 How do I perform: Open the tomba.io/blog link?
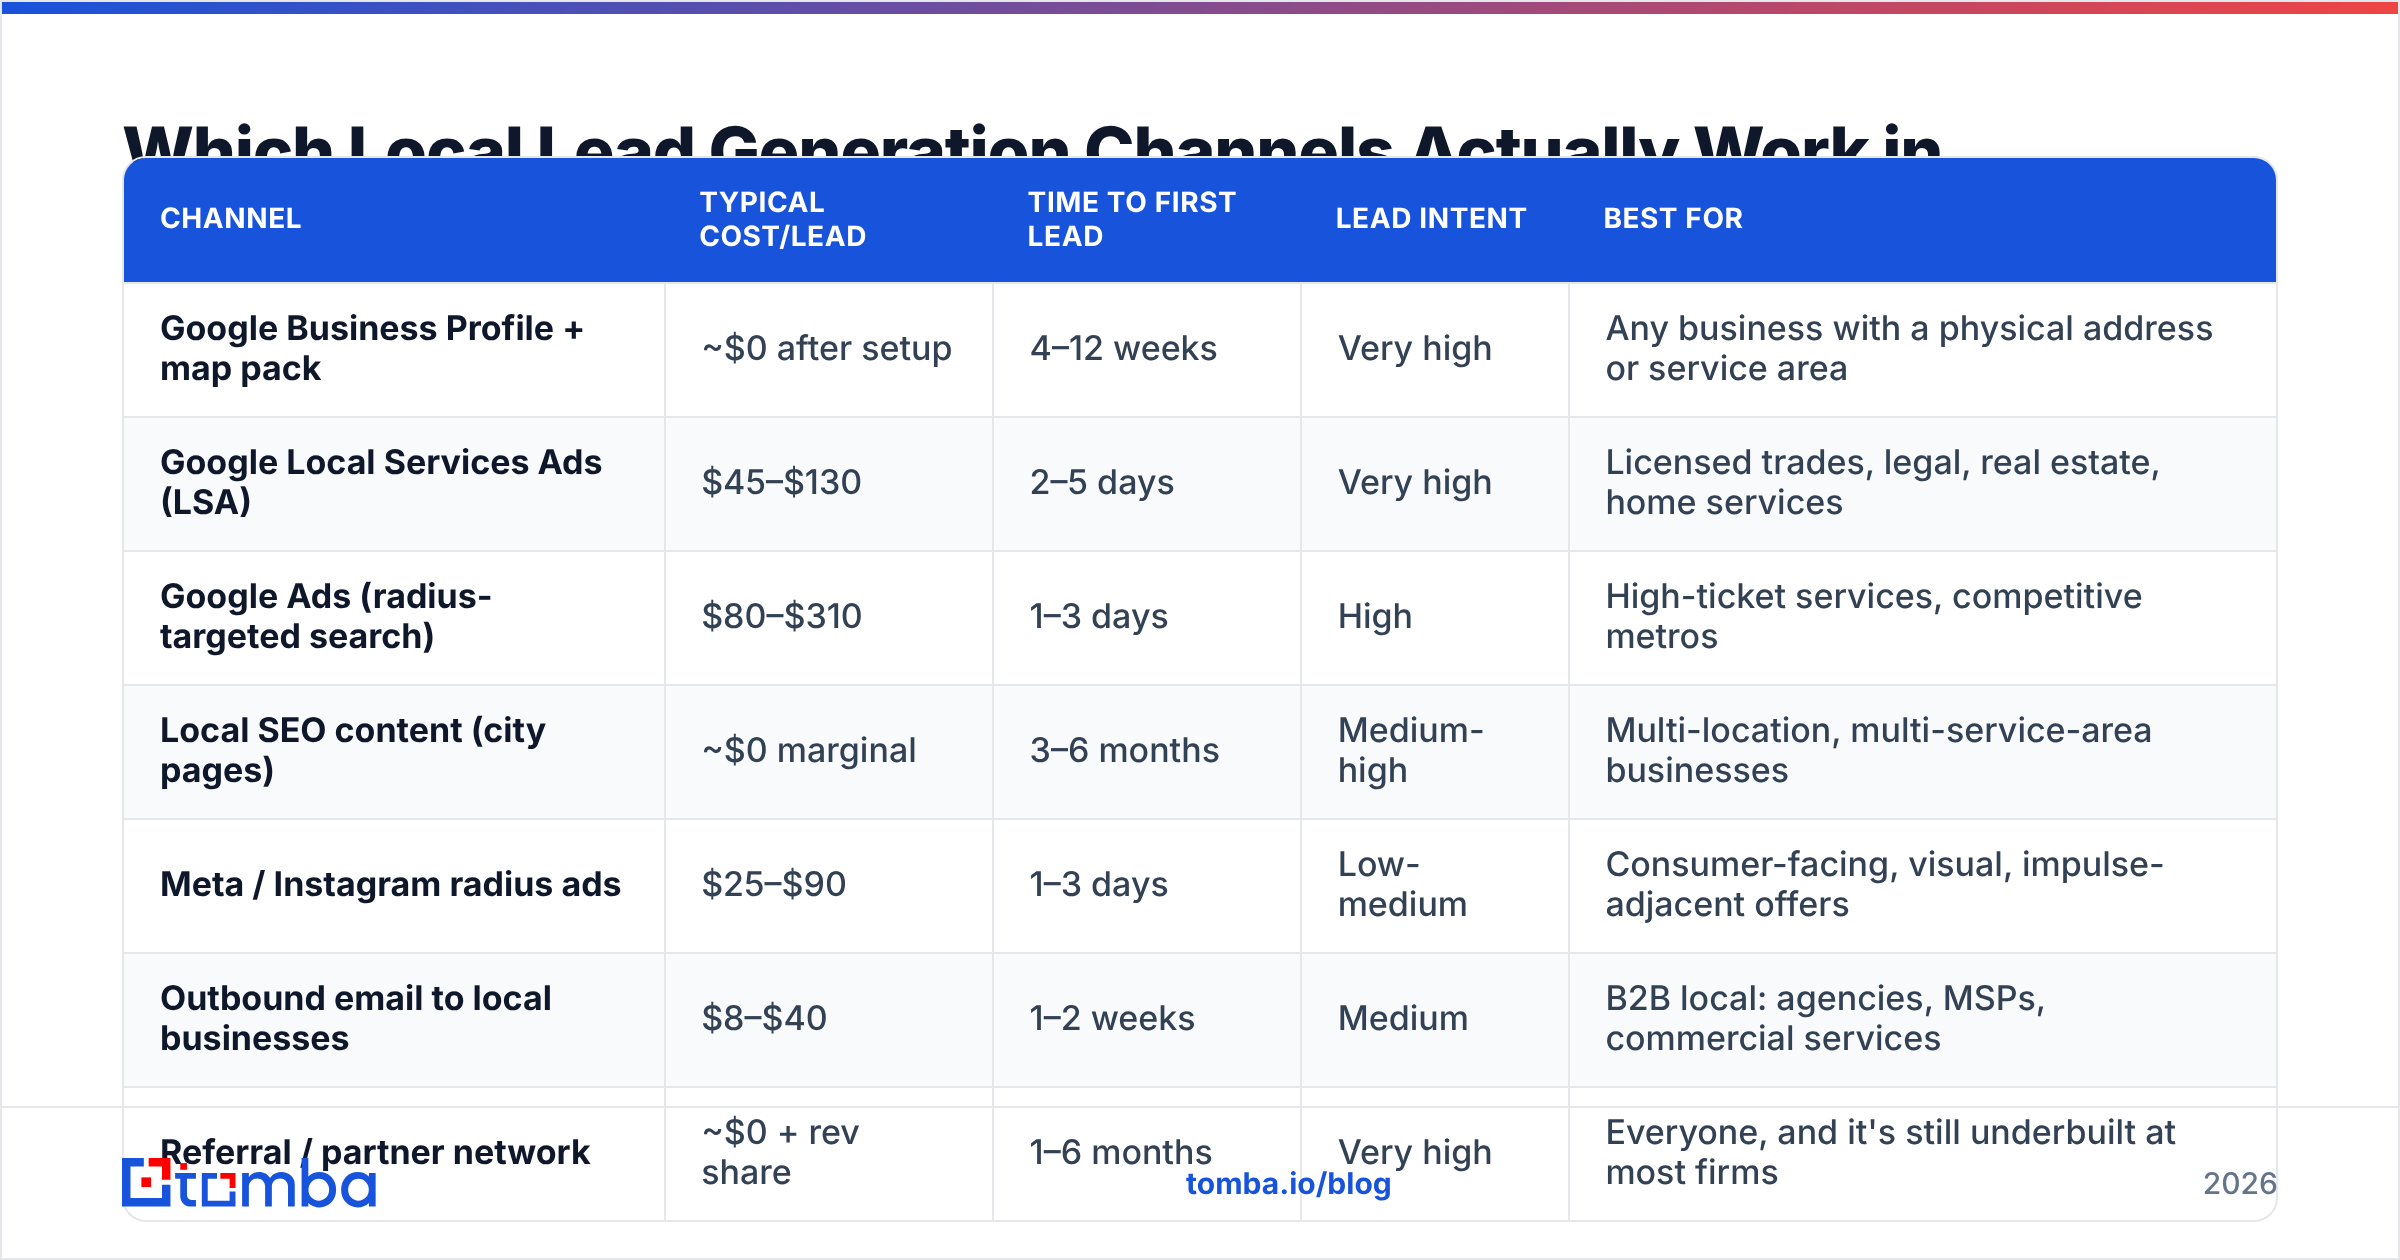1288,1184
